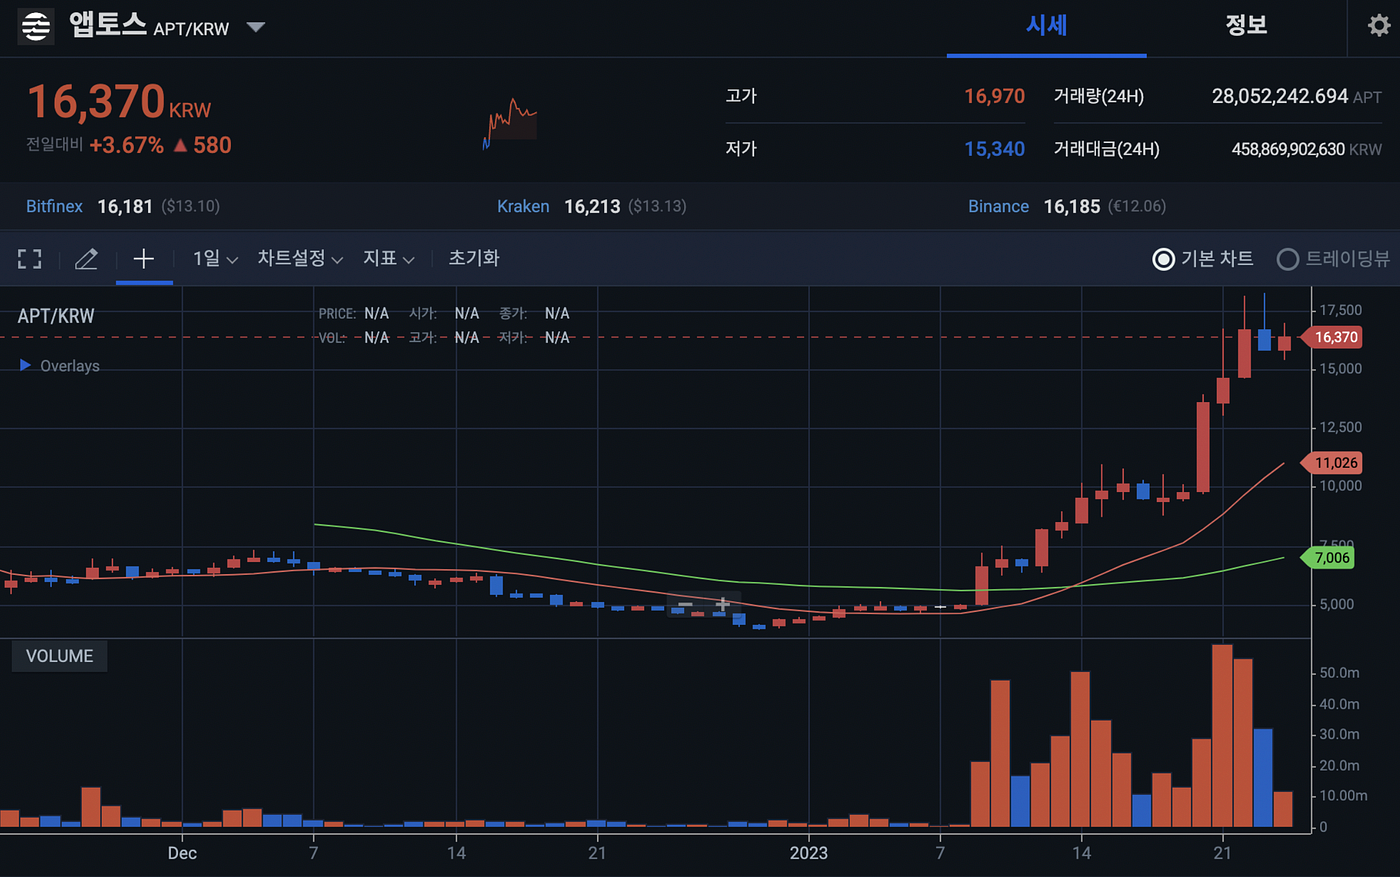
Task: Open the 차트설정 chart settings dropdown
Action: point(300,258)
